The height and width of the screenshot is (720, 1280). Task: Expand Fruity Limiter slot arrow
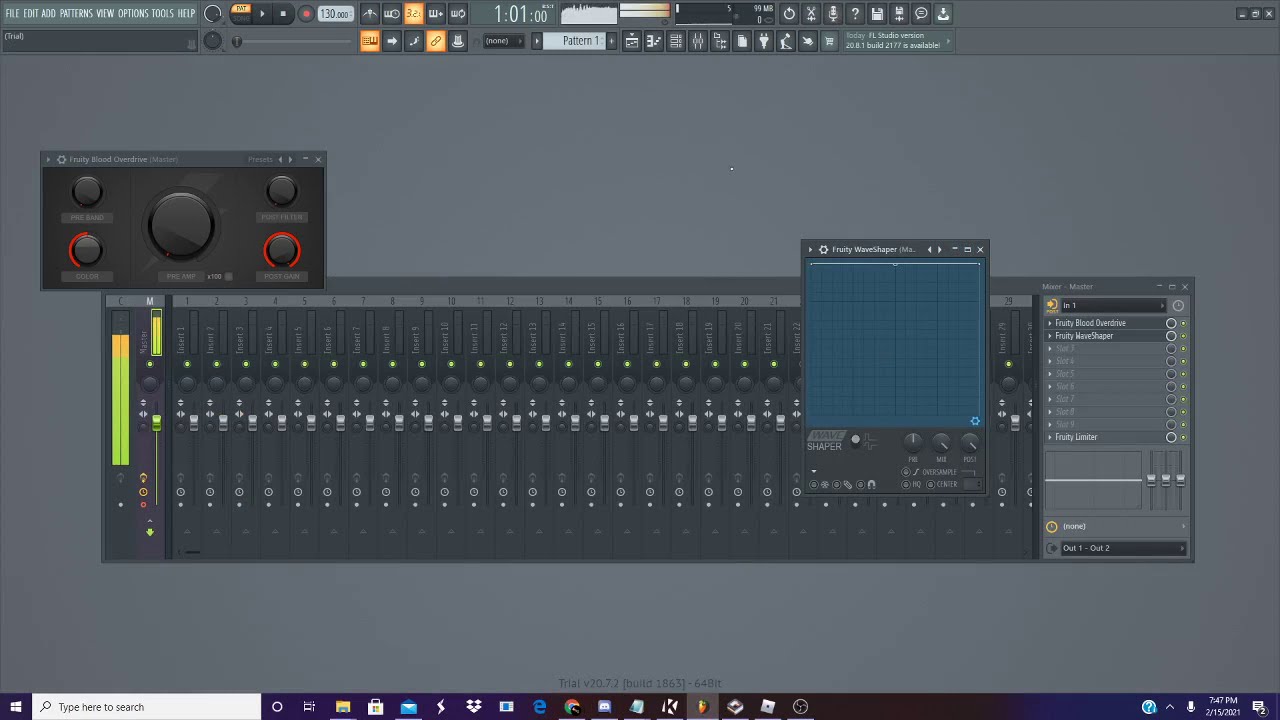pyautogui.click(x=1050, y=437)
